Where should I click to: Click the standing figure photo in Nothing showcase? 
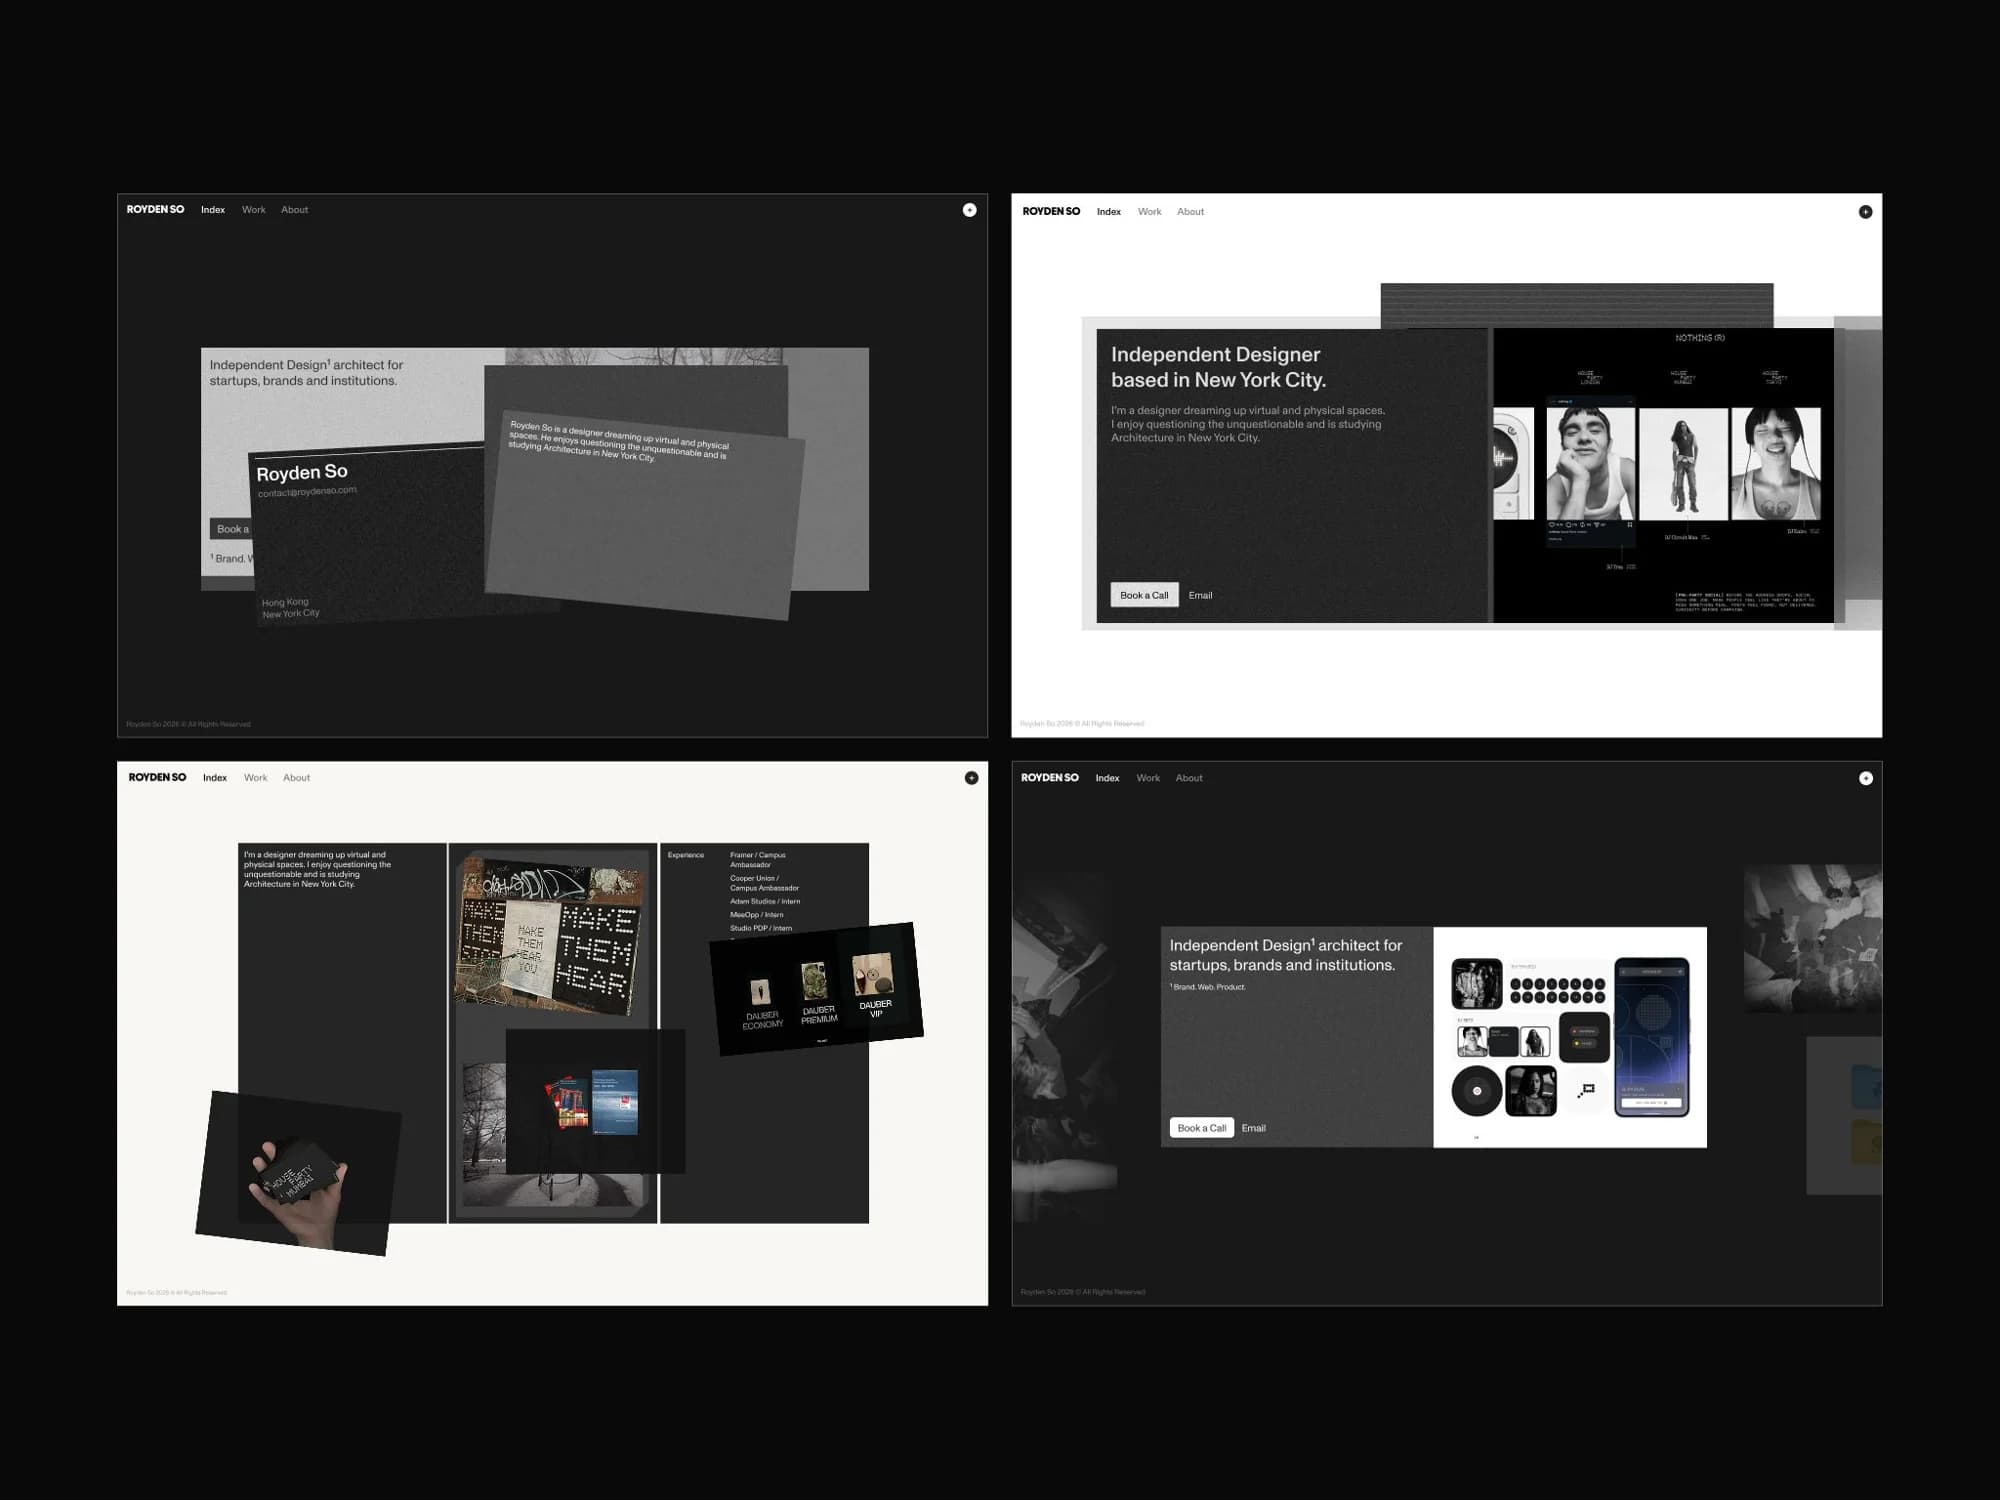[x=1685, y=463]
